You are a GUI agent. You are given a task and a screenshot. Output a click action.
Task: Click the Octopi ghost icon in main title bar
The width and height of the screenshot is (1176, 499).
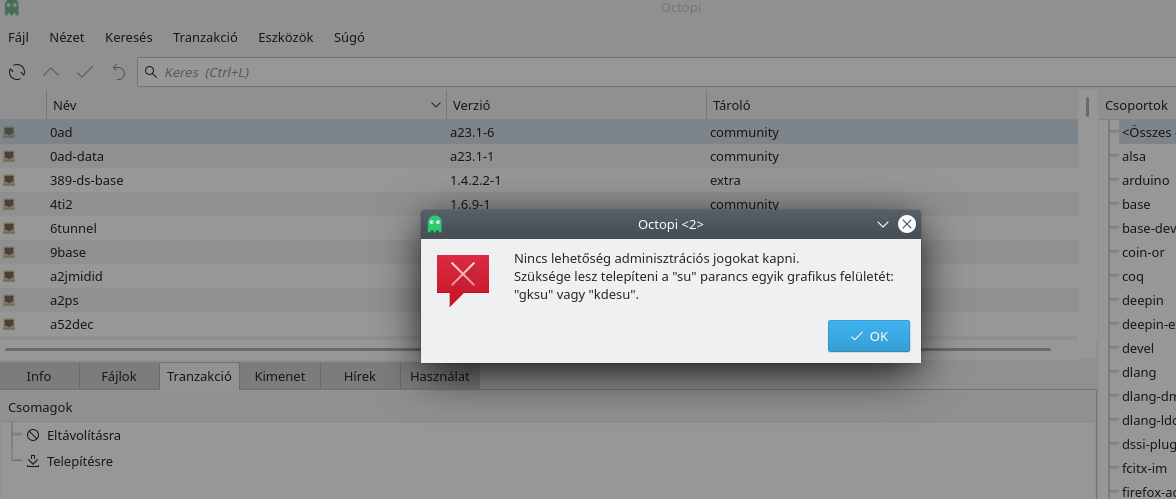coord(11,8)
